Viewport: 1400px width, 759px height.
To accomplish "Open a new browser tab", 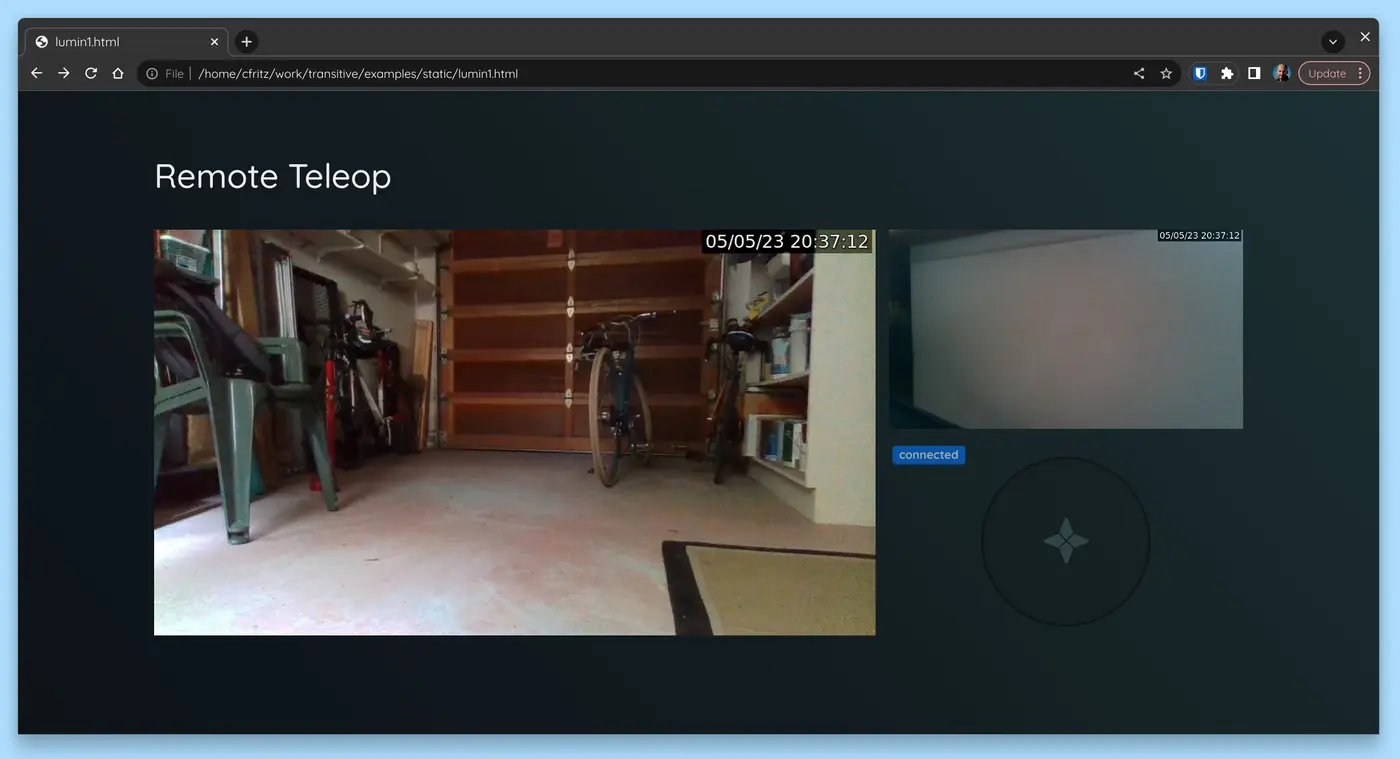I will (246, 41).
